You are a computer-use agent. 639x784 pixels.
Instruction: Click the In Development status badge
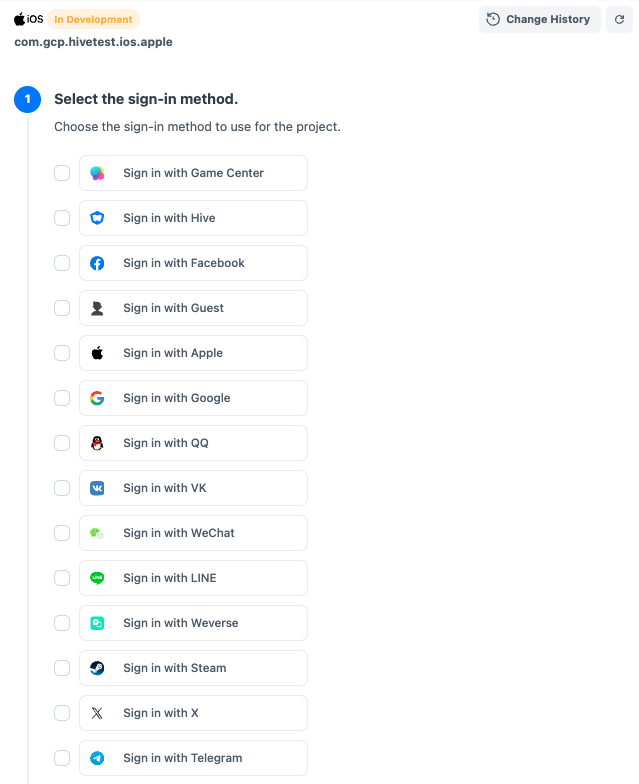(x=93, y=19)
